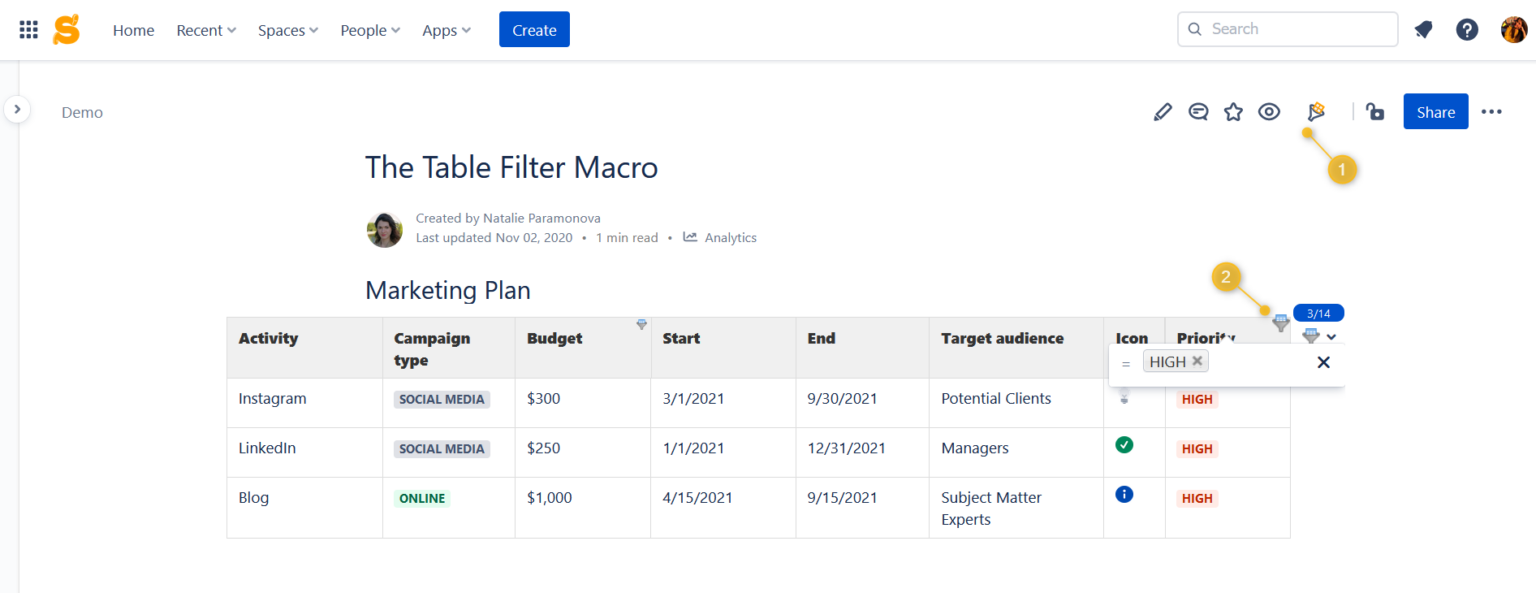Open the app switcher grid icon

[x=29, y=30]
